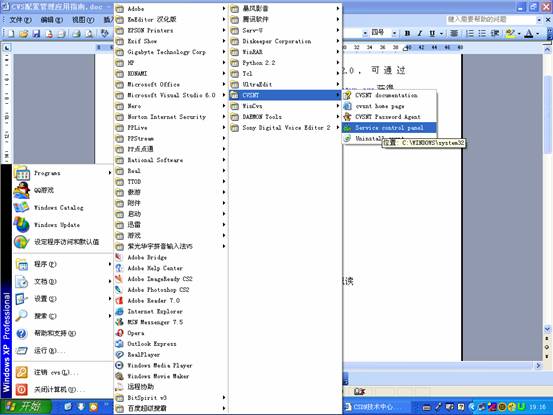
Task: Click Word help search input box
Action: pyautogui.click(x=490, y=19)
